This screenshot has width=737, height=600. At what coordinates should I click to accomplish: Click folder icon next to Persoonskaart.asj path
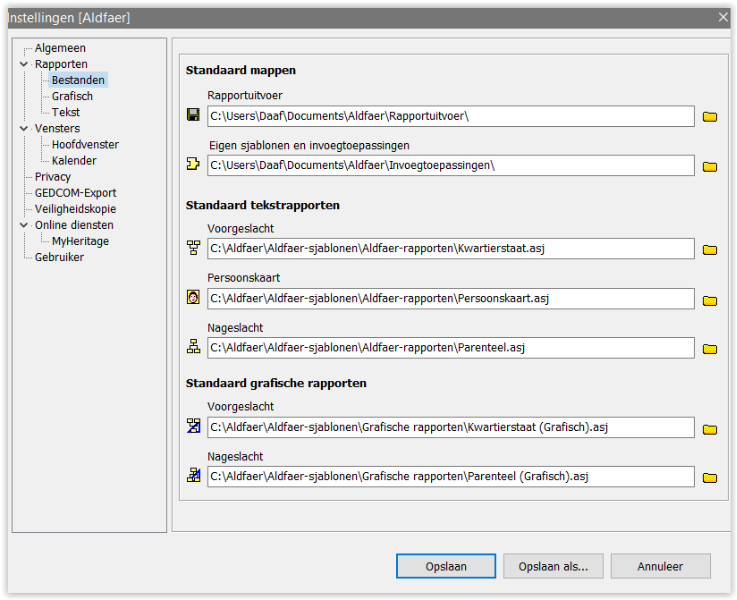pos(710,300)
